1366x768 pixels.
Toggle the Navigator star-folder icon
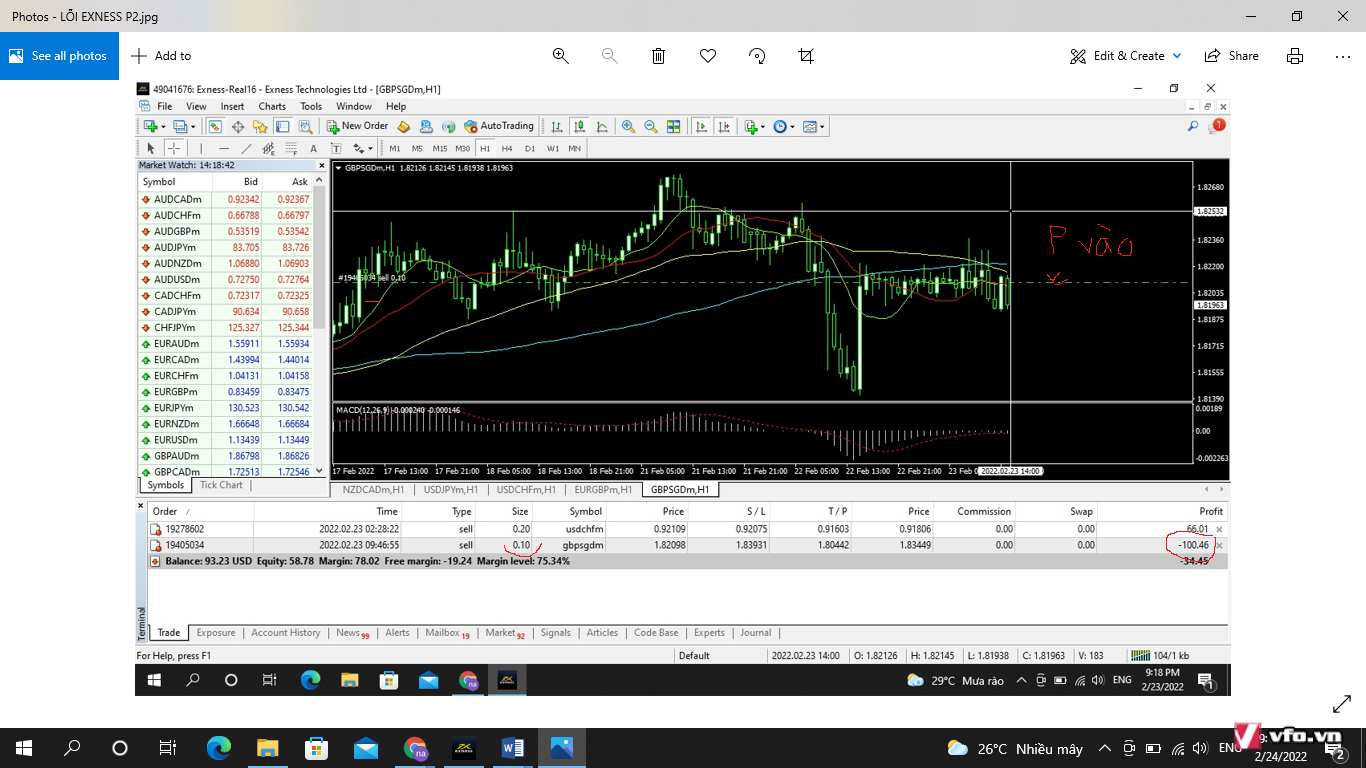click(260, 127)
